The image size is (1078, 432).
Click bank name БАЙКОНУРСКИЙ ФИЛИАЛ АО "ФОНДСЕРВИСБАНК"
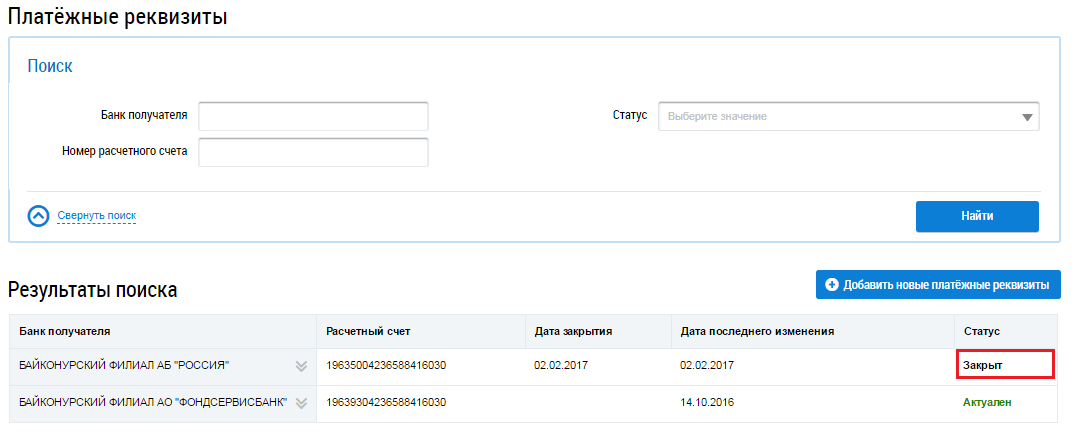153,402
